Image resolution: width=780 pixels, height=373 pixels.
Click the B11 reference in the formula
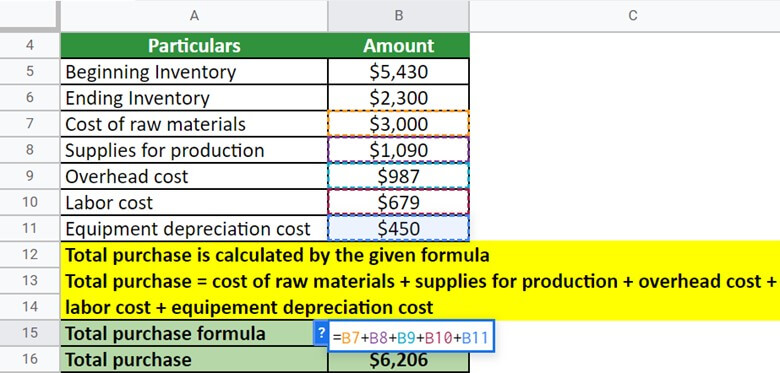tap(475, 338)
